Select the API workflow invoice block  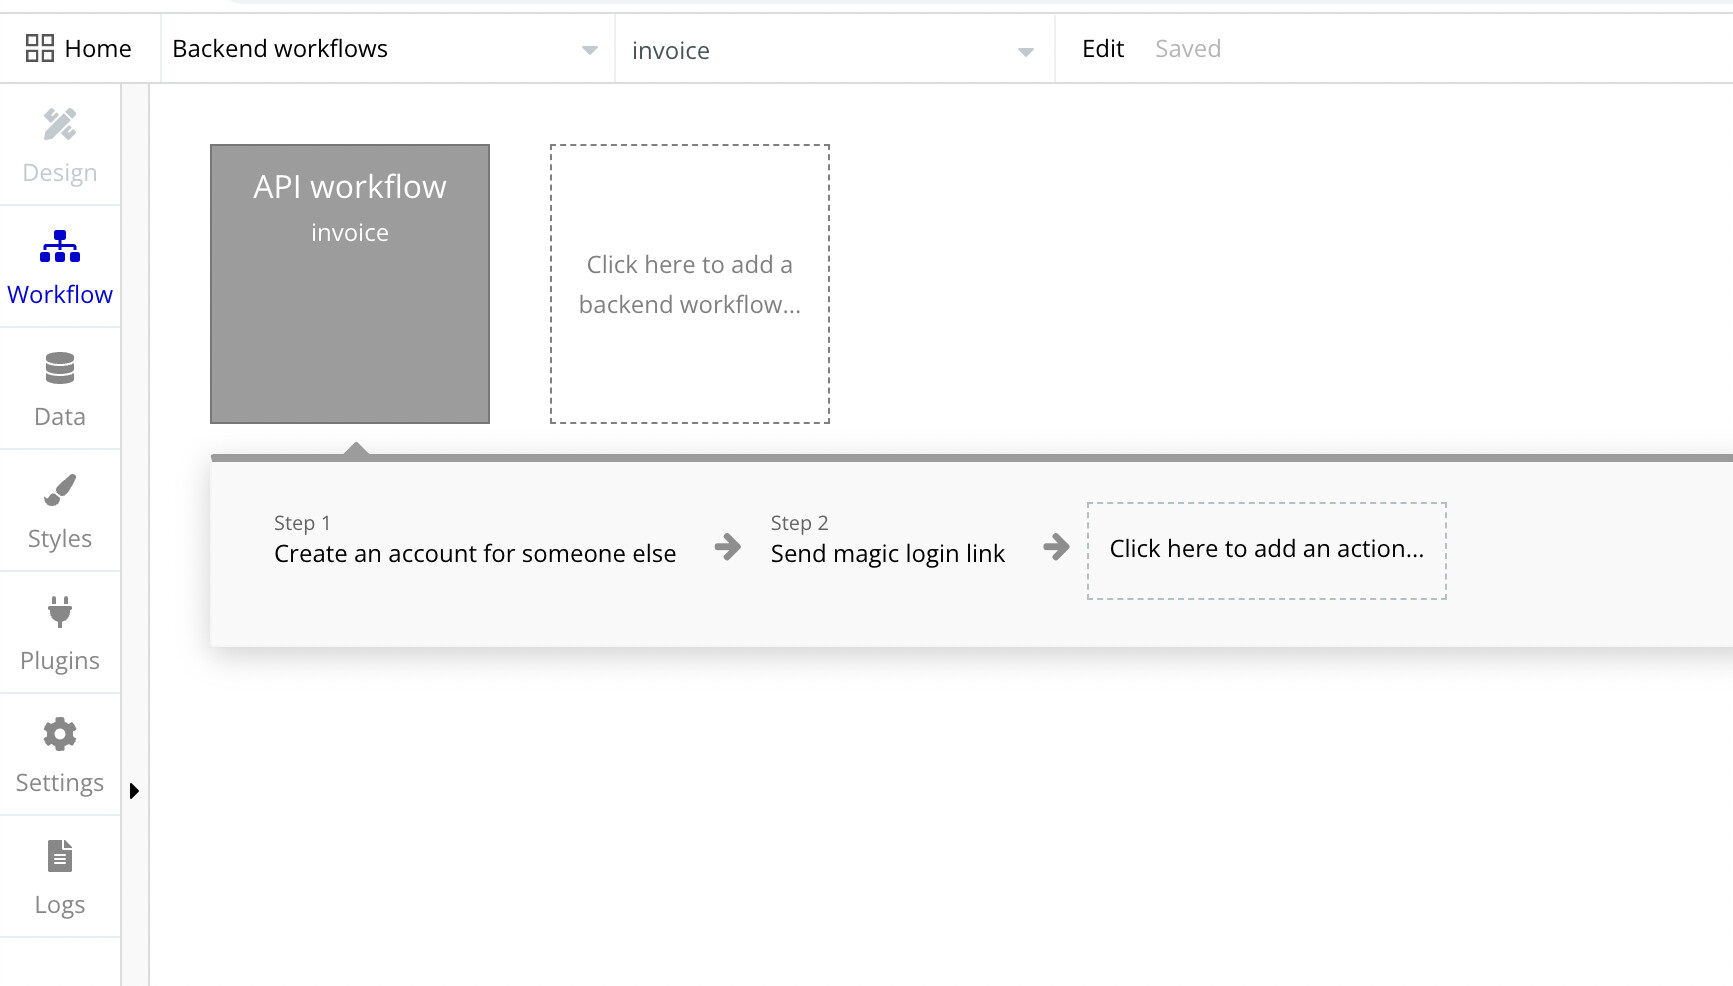click(350, 284)
